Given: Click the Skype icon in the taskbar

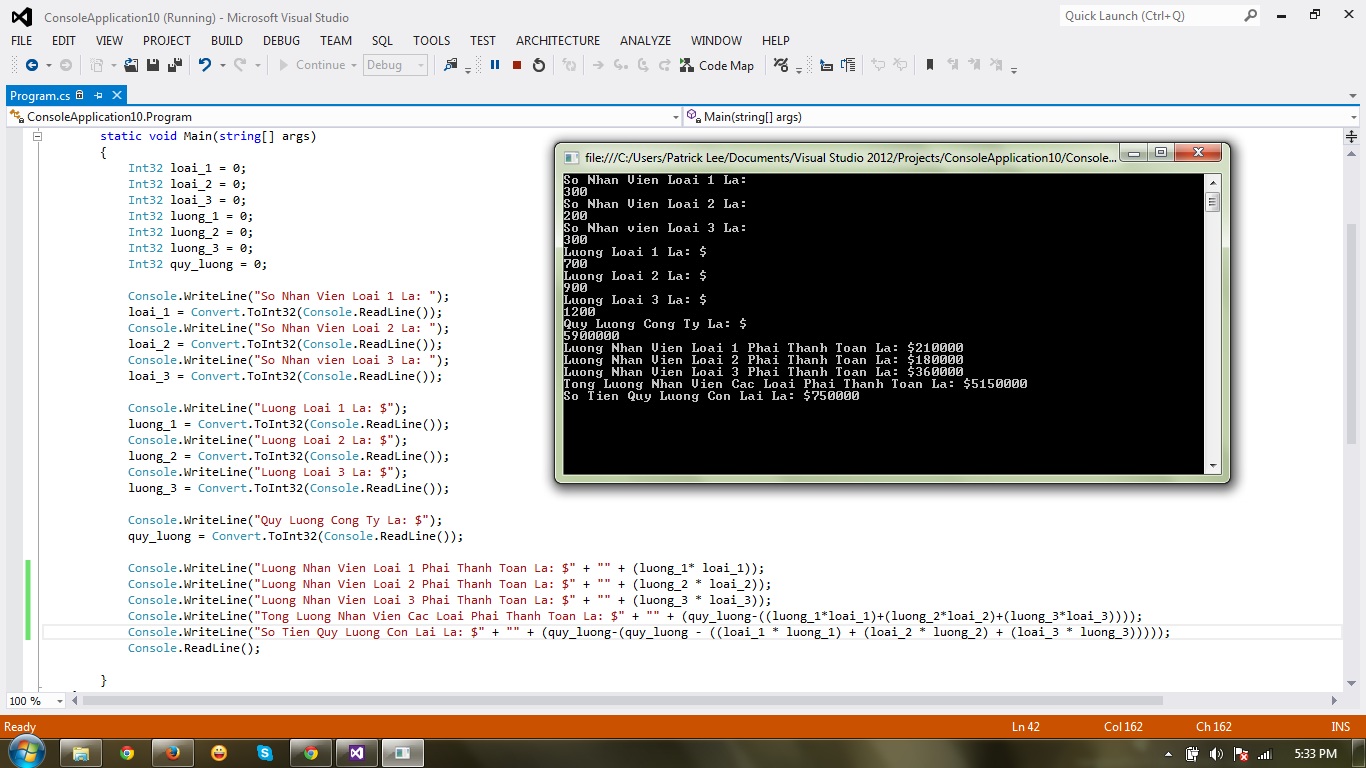Looking at the screenshot, I should pos(265,753).
